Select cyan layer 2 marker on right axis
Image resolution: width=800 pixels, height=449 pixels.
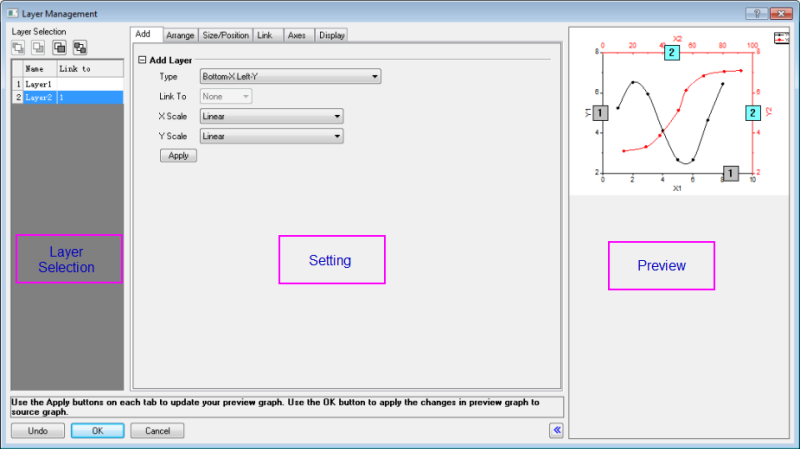(x=752, y=113)
